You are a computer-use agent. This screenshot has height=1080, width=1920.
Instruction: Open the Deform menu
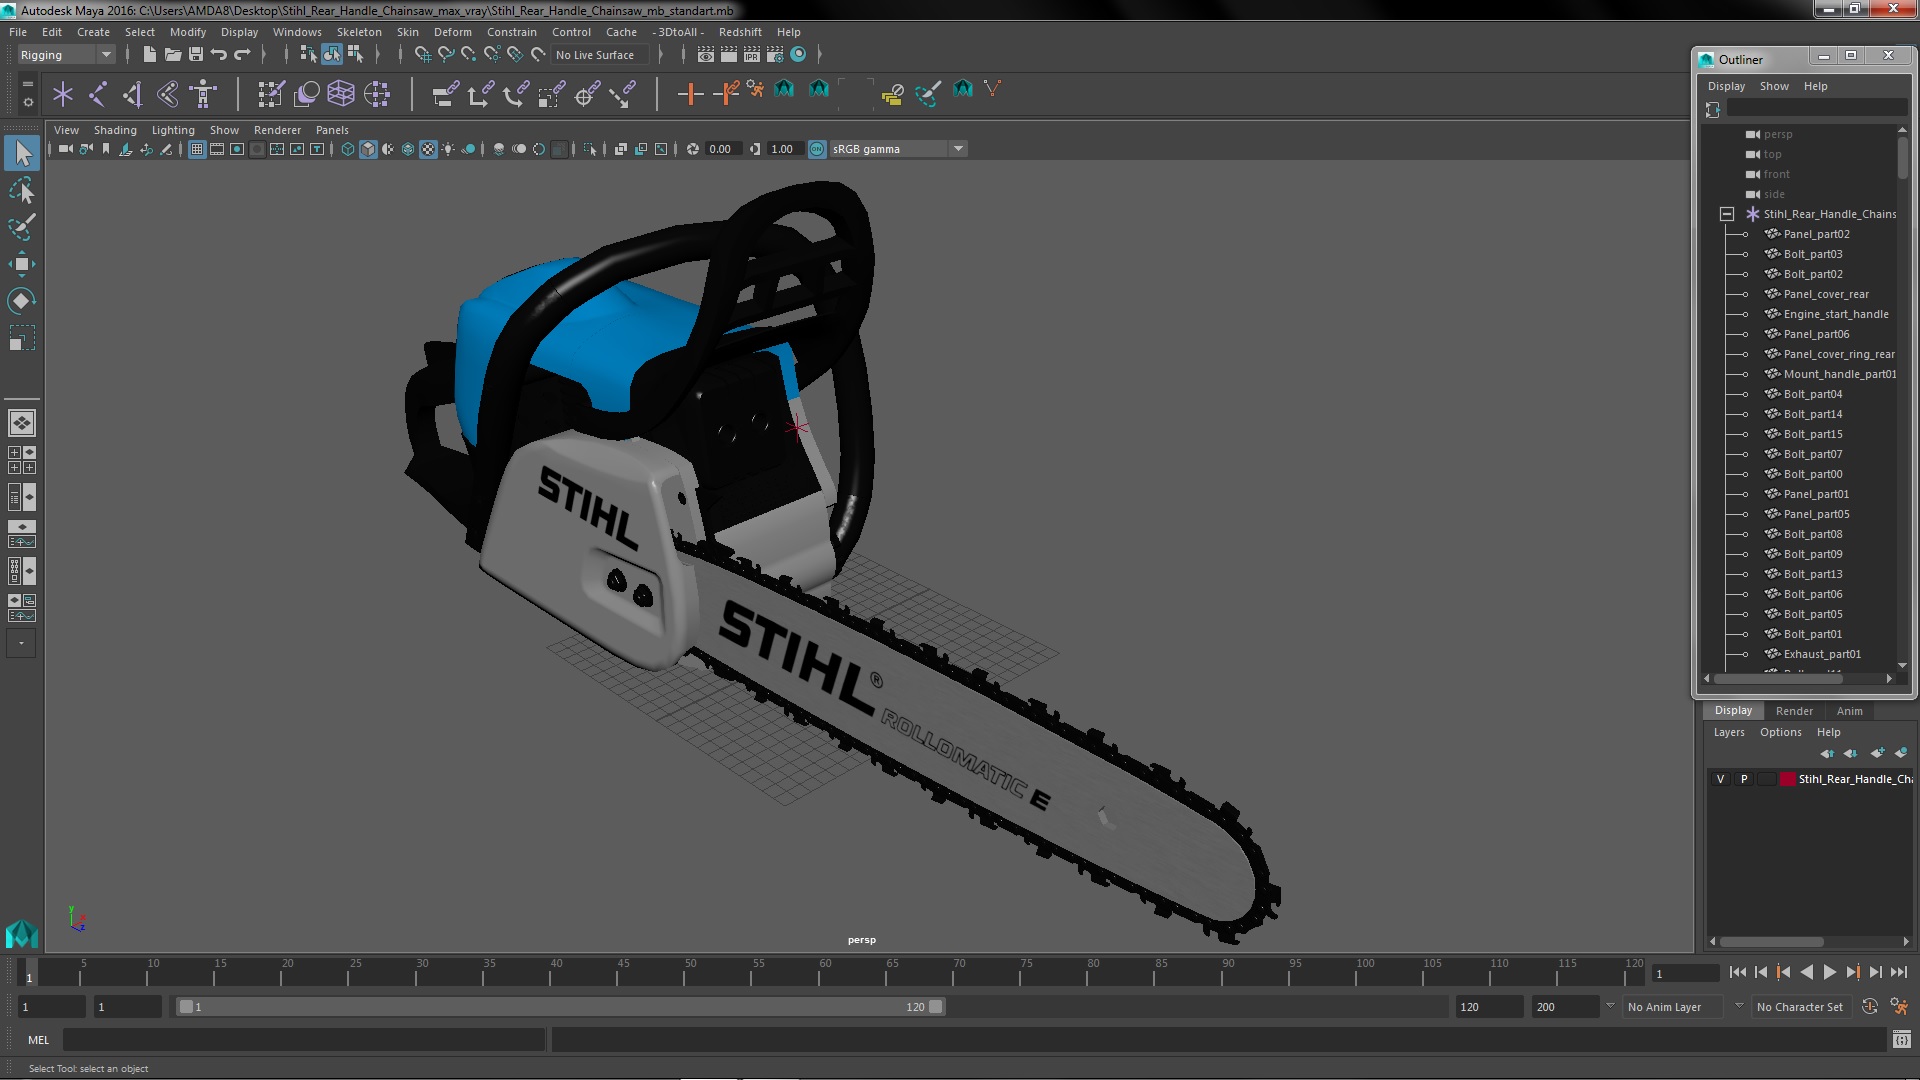click(x=452, y=32)
